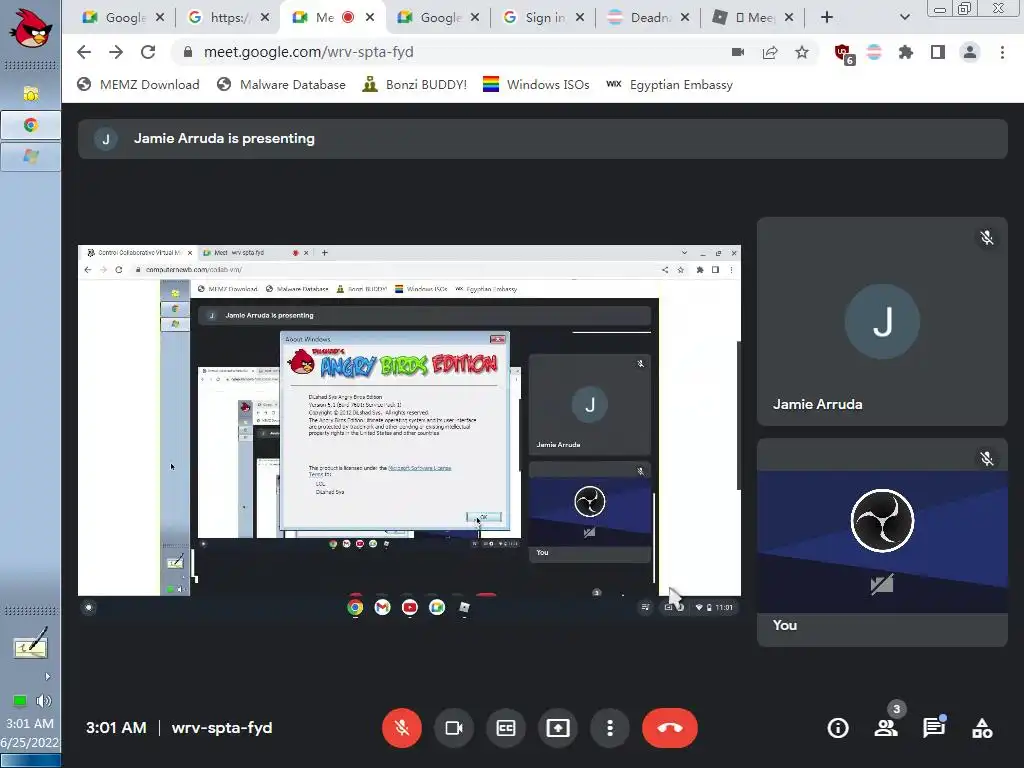Click the Windows flag taskbar button
Screen dimensions: 1024x768
[x=31, y=157]
